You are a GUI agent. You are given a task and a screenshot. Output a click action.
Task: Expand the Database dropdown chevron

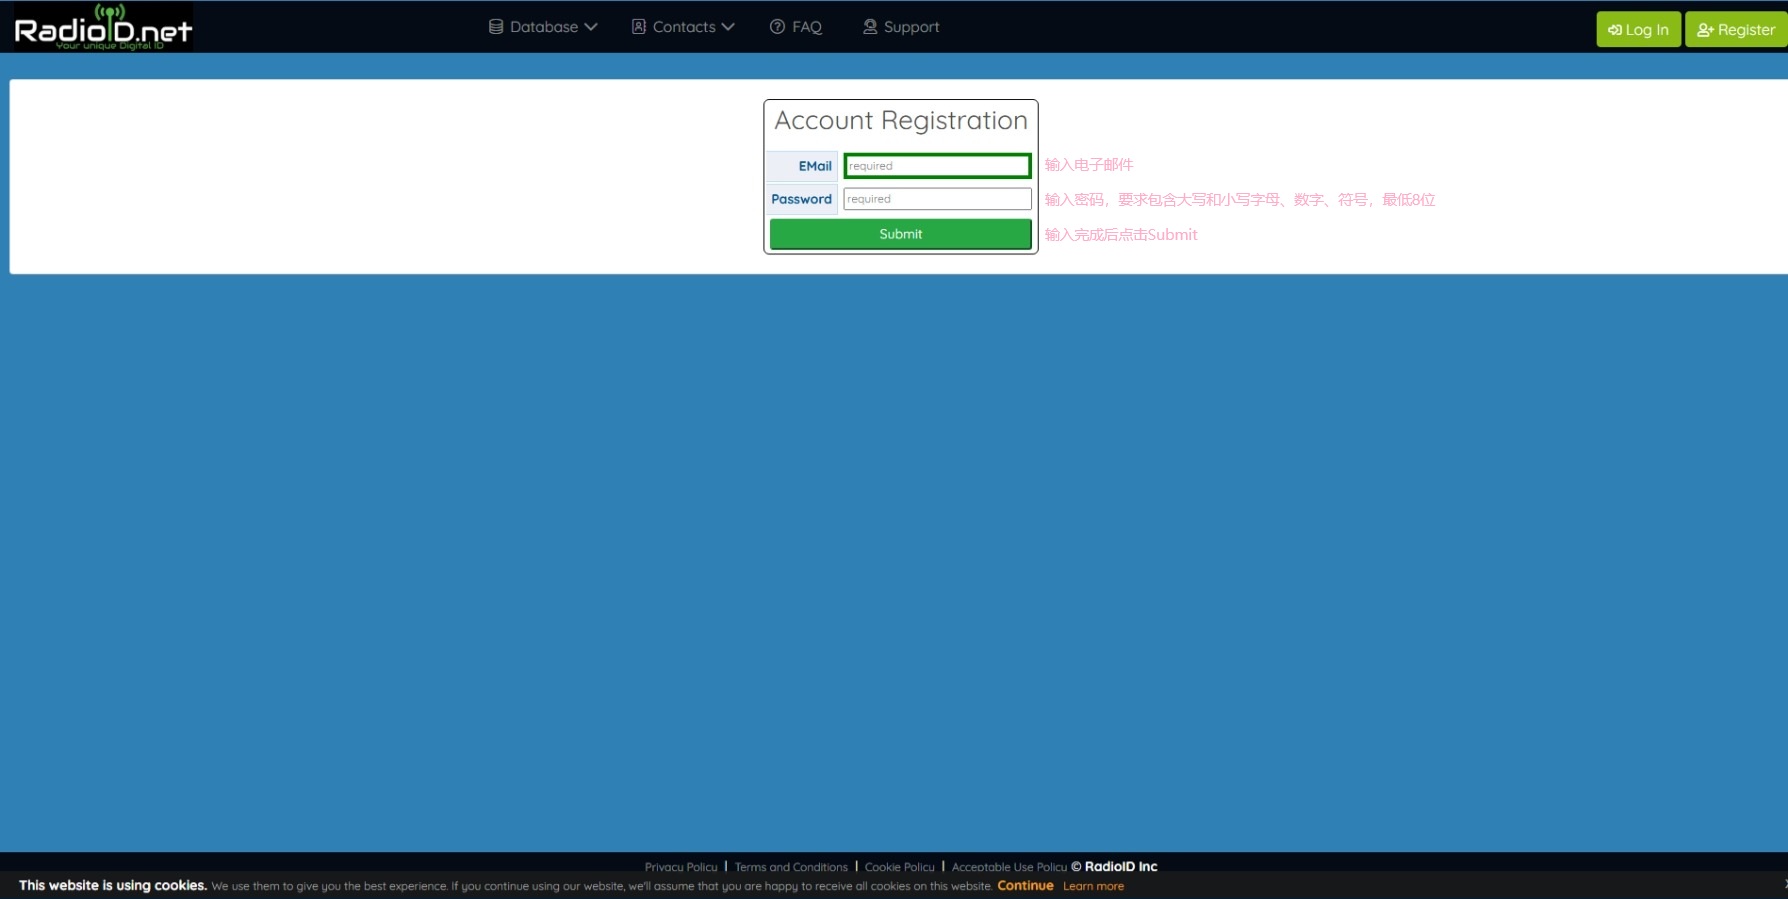tap(591, 27)
